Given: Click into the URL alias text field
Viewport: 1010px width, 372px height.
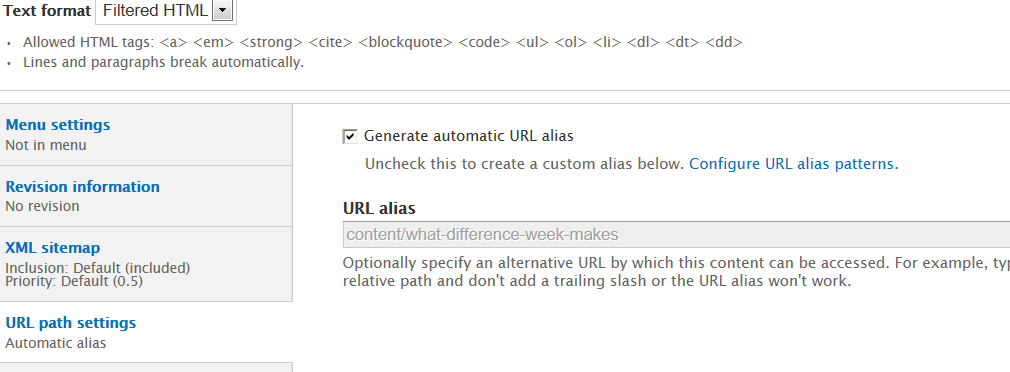Looking at the screenshot, I should [x=676, y=234].
